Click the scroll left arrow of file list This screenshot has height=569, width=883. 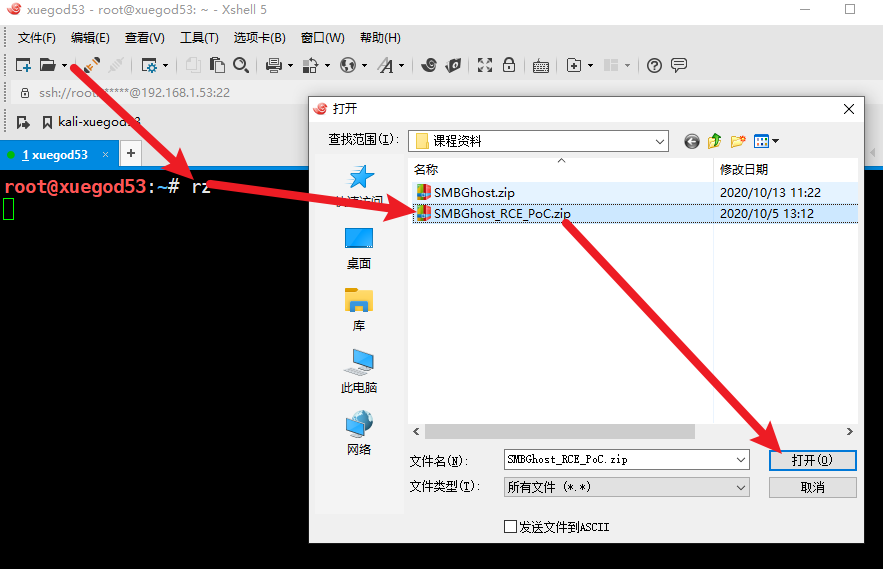(416, 432)
